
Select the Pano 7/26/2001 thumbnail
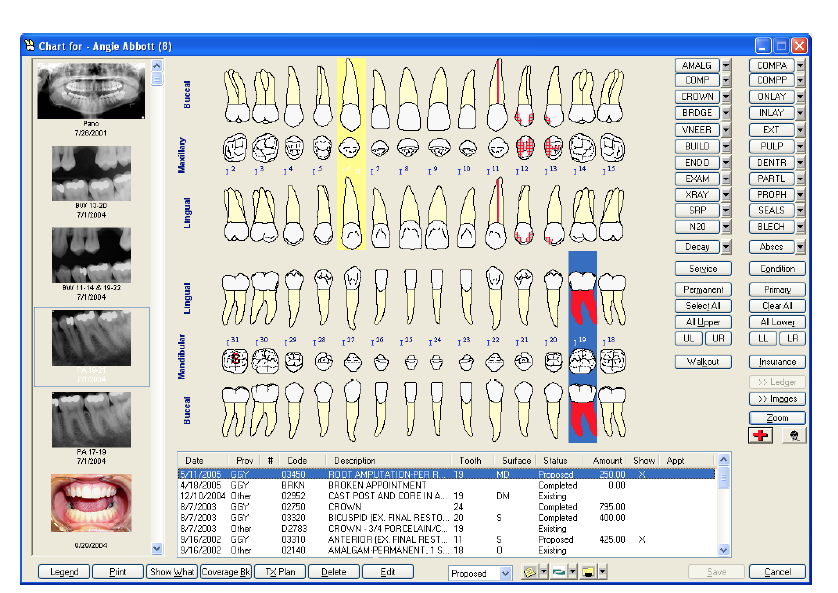(91, 89)
